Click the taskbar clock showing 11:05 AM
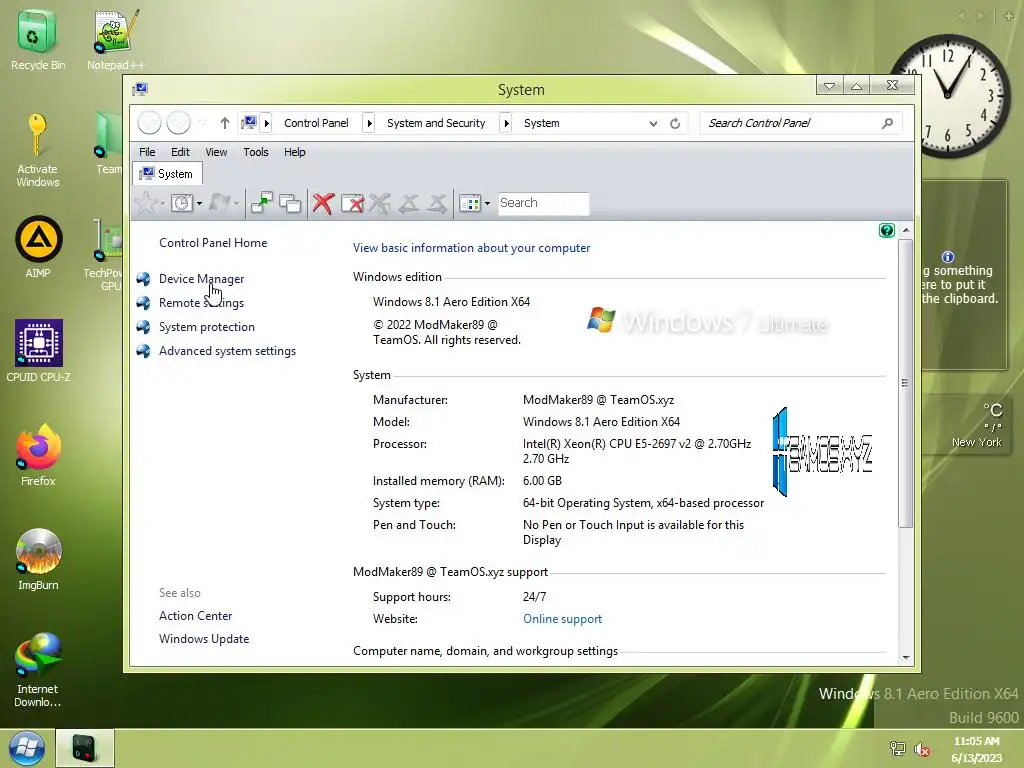Screen dimensions: 1024x768 pyautogui.click(x=976, y=749)
